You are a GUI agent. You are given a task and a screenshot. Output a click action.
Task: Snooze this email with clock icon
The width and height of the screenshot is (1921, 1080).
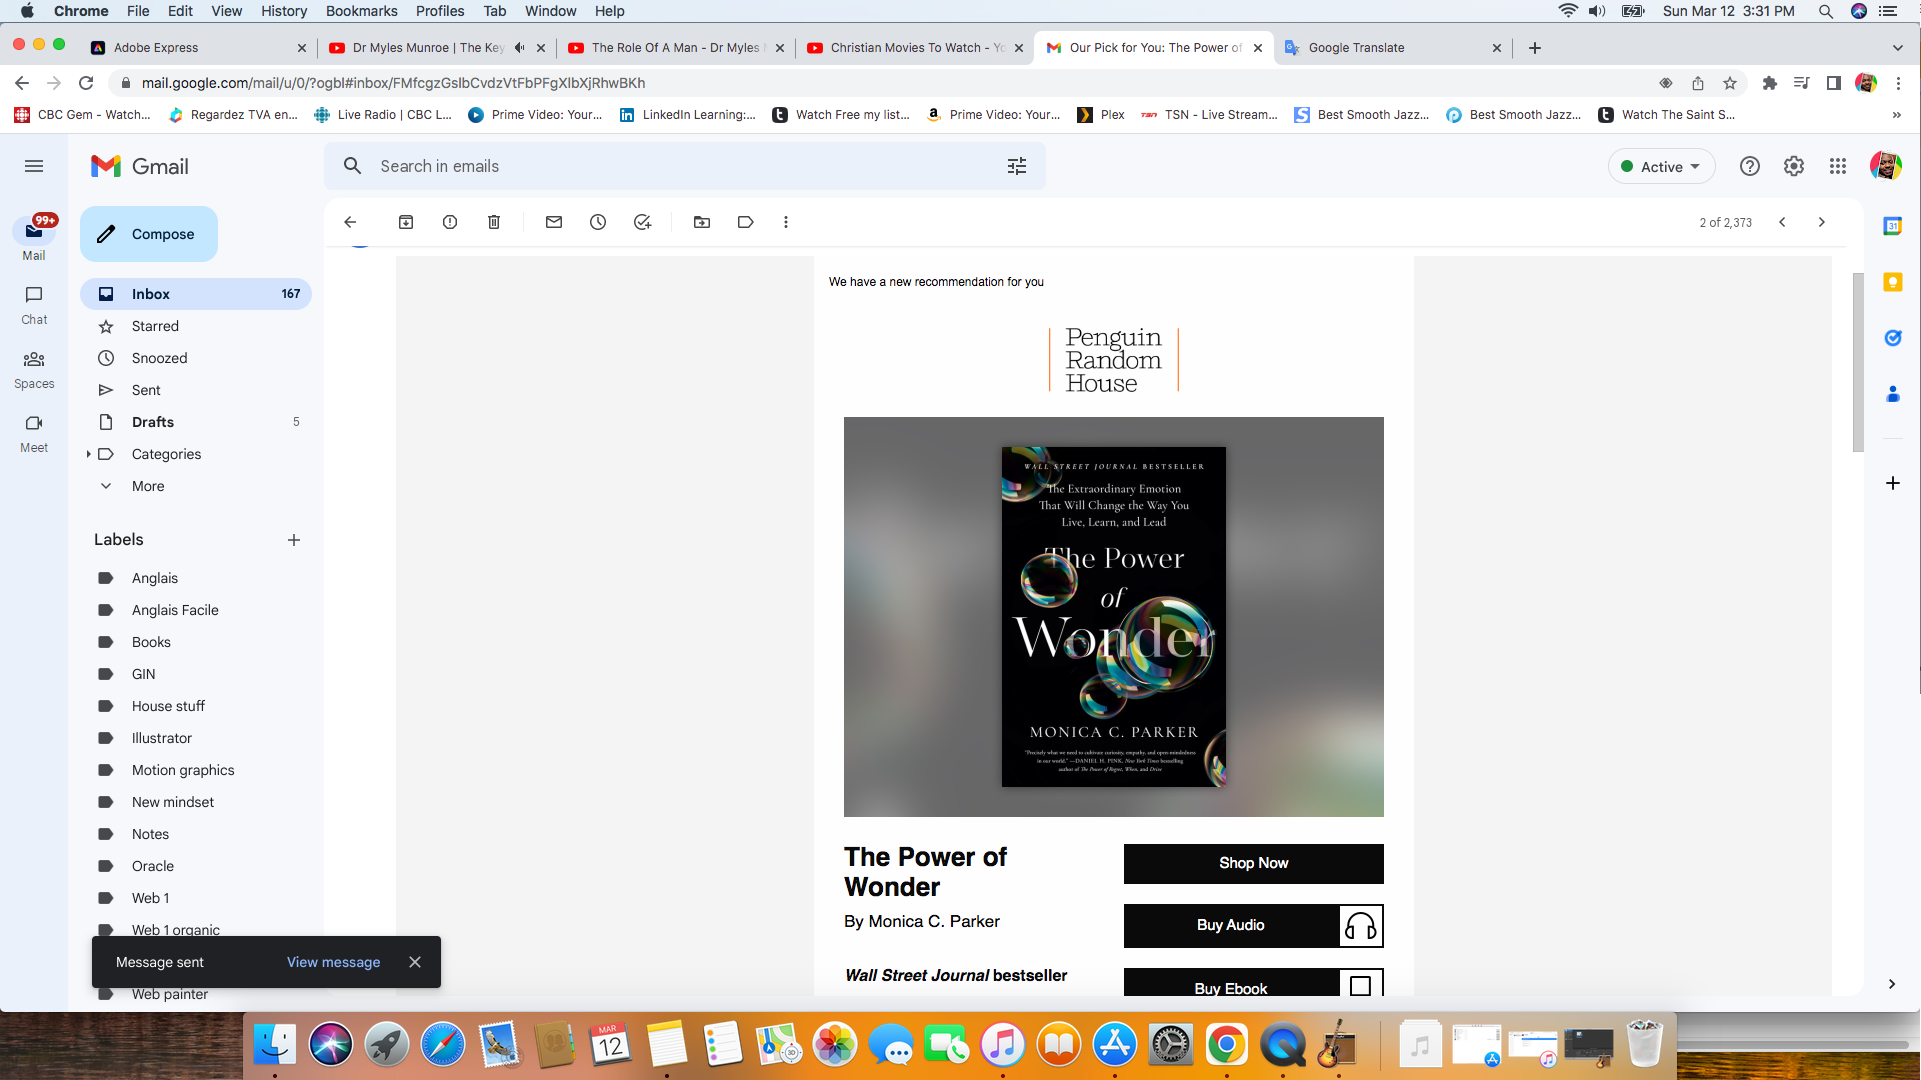(598, 222)
